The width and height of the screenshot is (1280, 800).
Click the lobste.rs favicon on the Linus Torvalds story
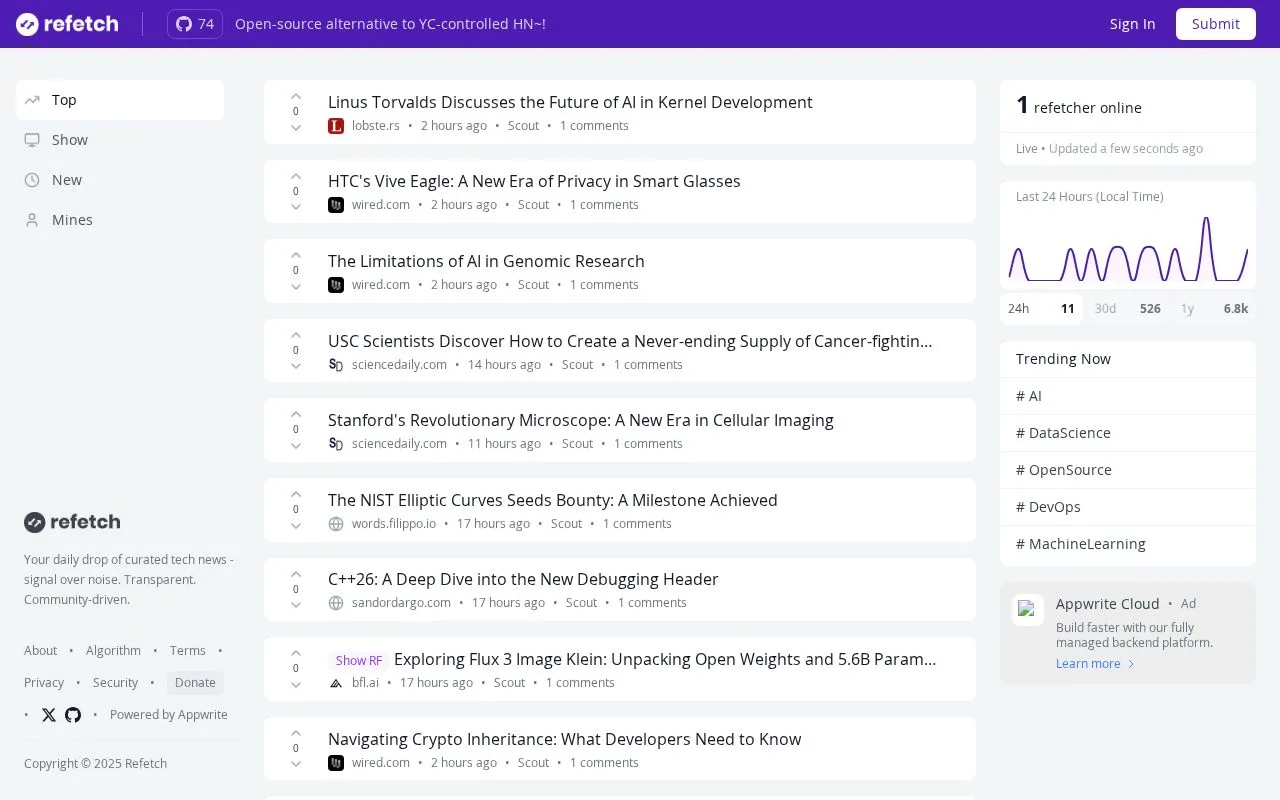click(336, 126)
